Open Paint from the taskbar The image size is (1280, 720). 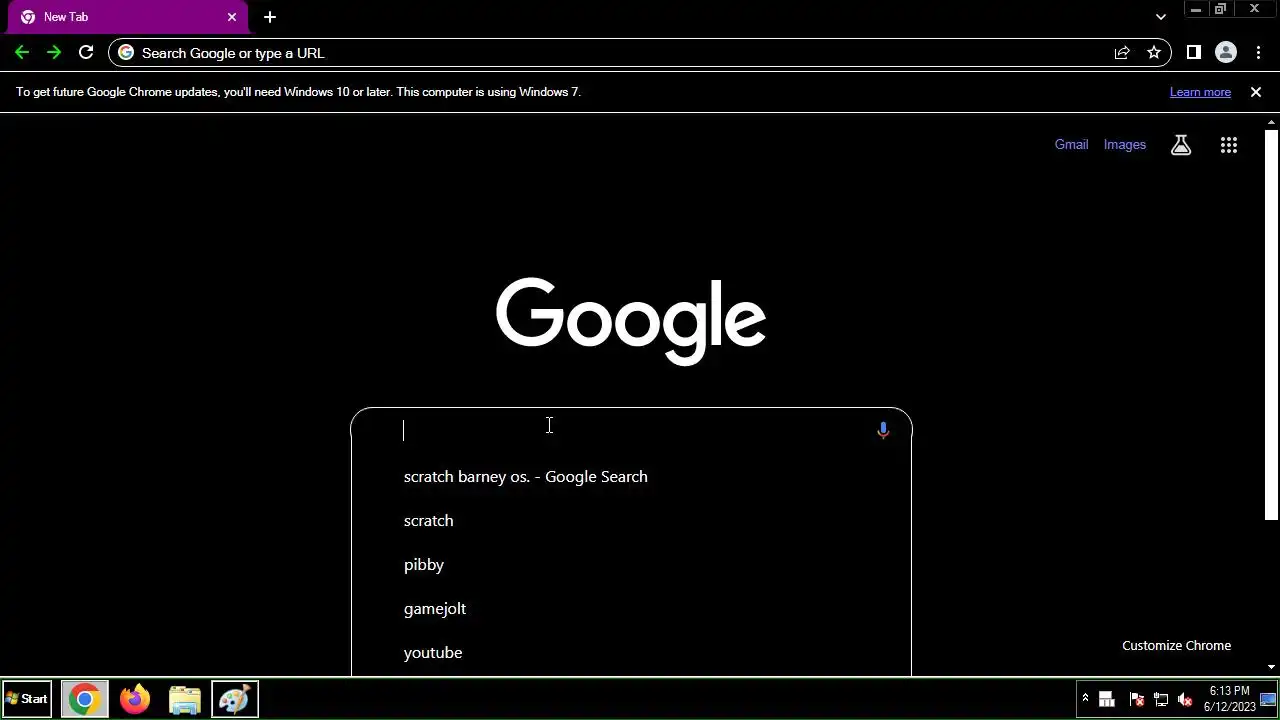tap(235, 699)
